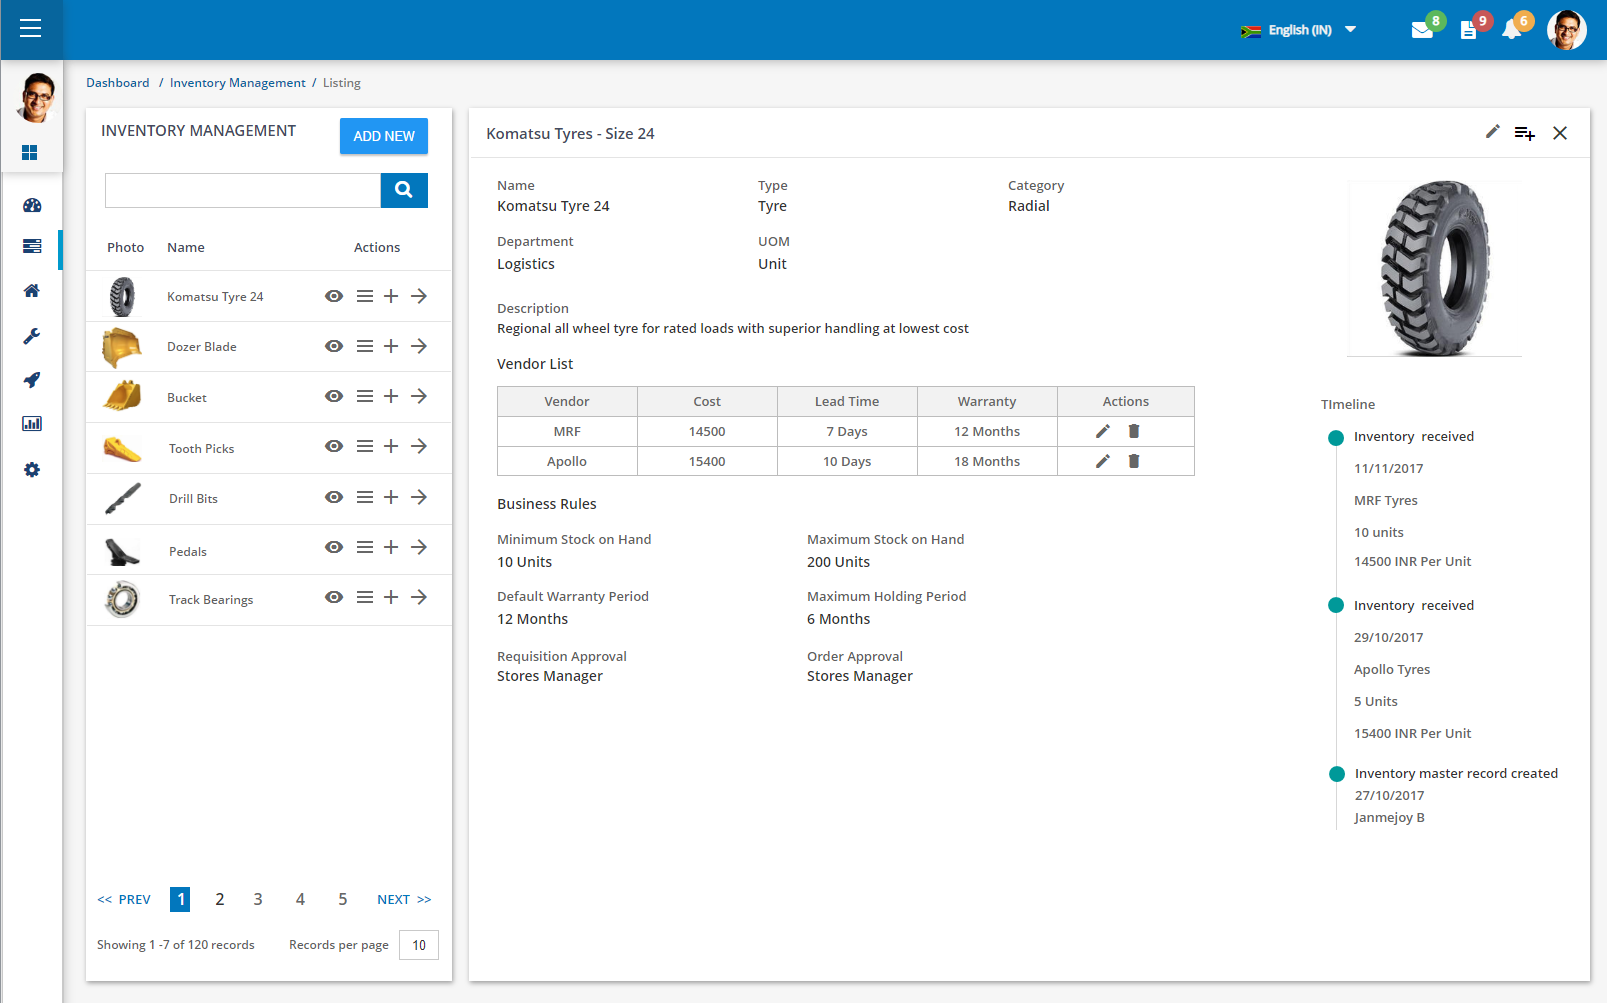Open the Settings gear in the sidebar
This screenshot has width=1607, height=1003.
pyautogui.click(x=32, y=469)
